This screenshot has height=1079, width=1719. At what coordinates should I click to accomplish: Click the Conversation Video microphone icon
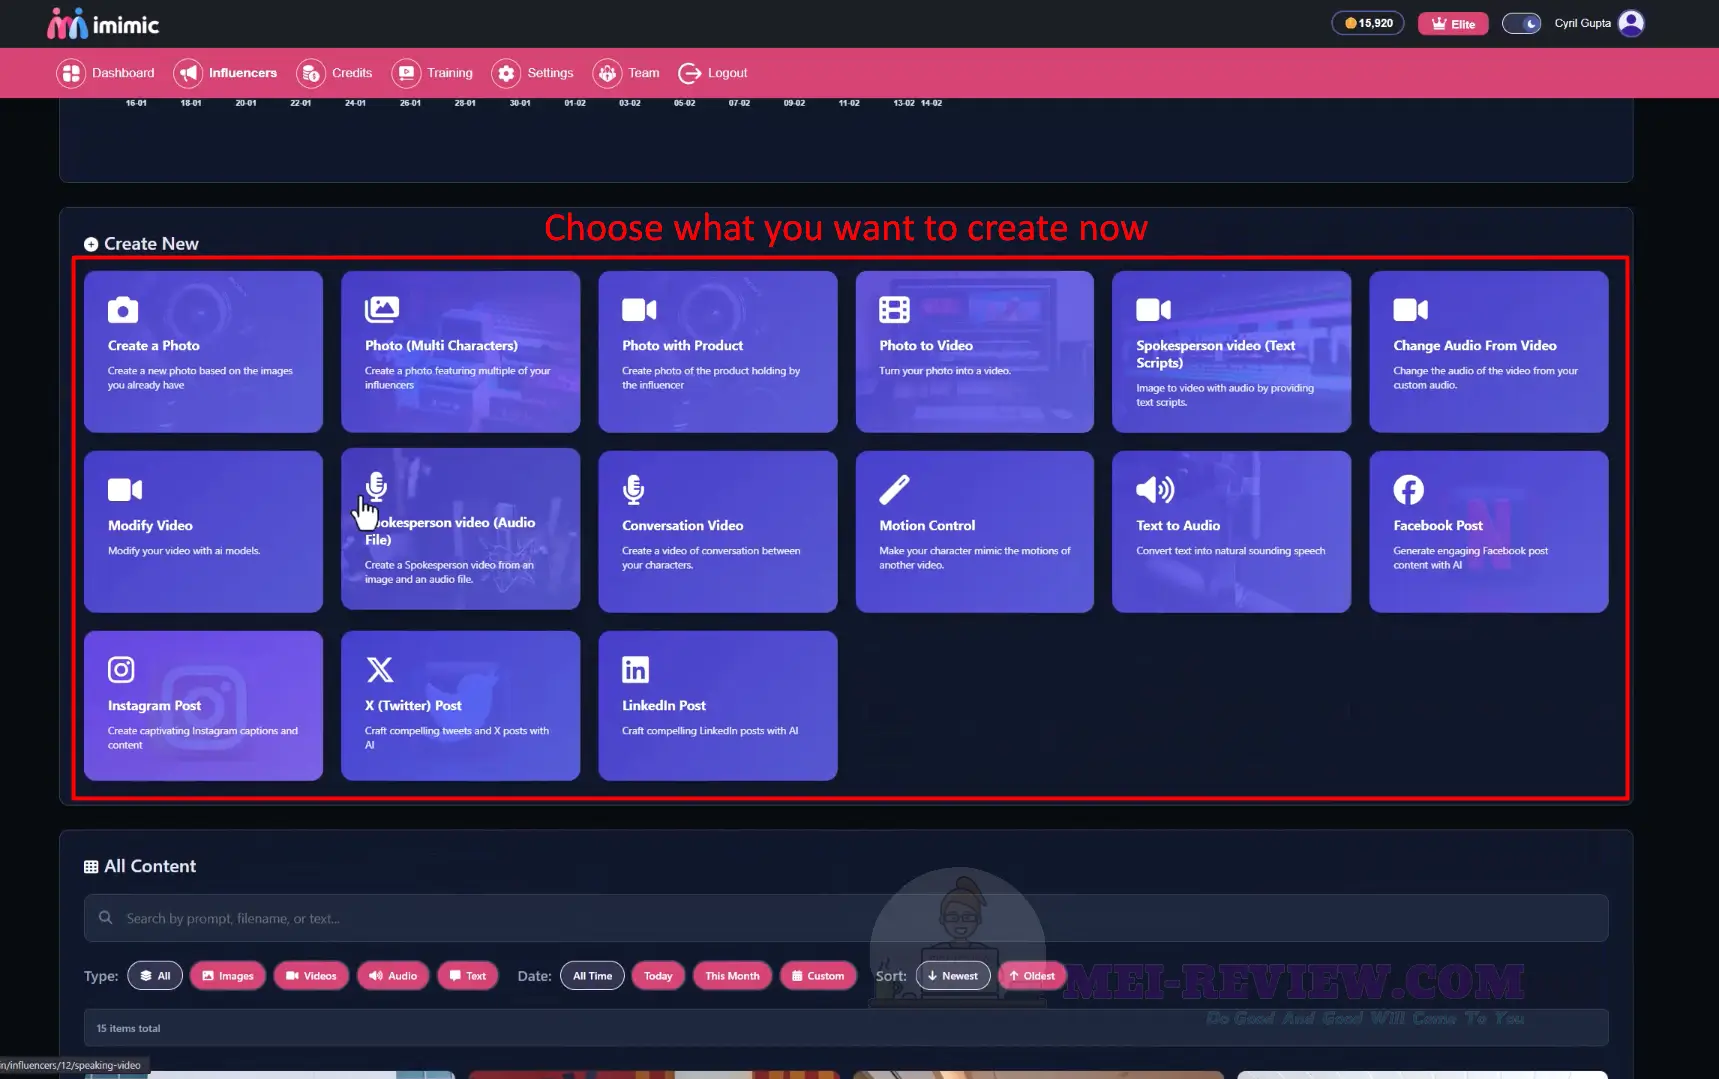point(633,490)
